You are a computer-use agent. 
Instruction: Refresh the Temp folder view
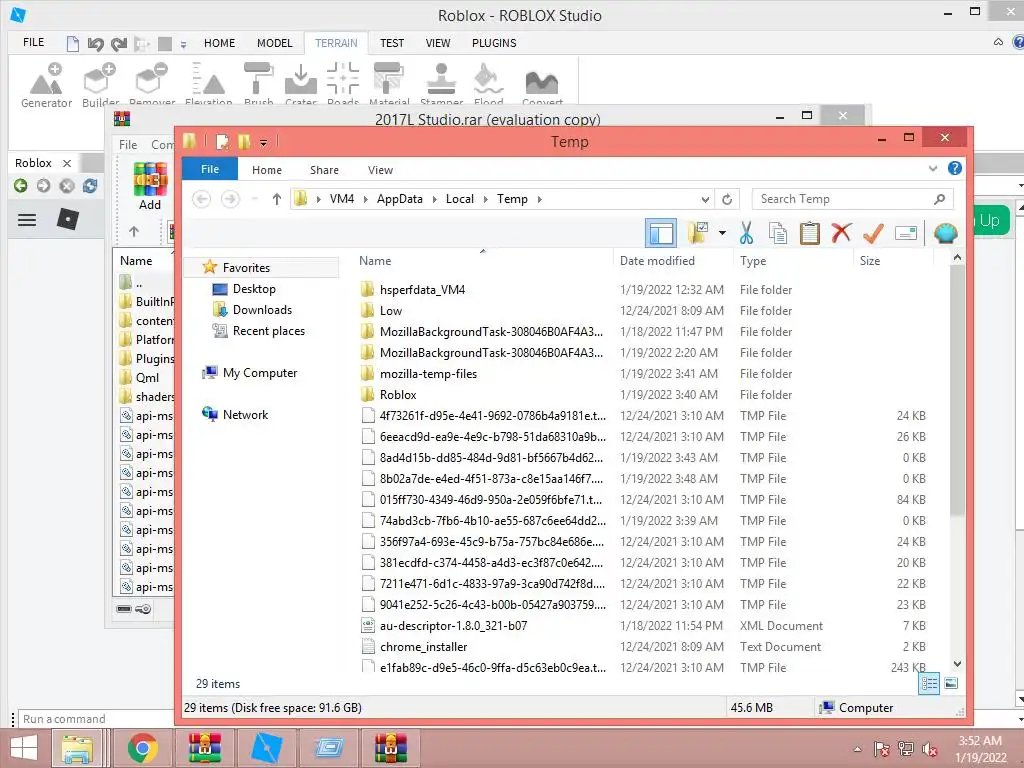(727, 199)
